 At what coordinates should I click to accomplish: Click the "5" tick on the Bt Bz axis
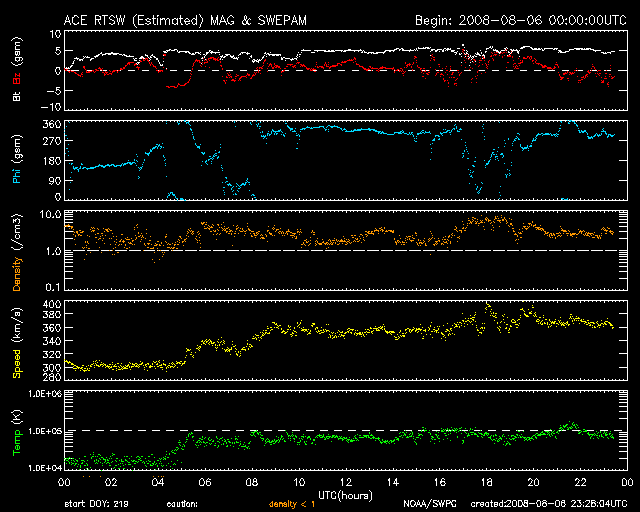(58, 51)
